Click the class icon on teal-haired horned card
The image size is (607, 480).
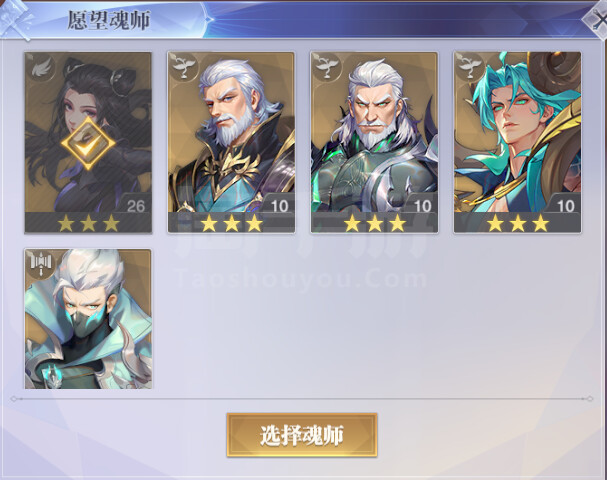coord(468,67)
